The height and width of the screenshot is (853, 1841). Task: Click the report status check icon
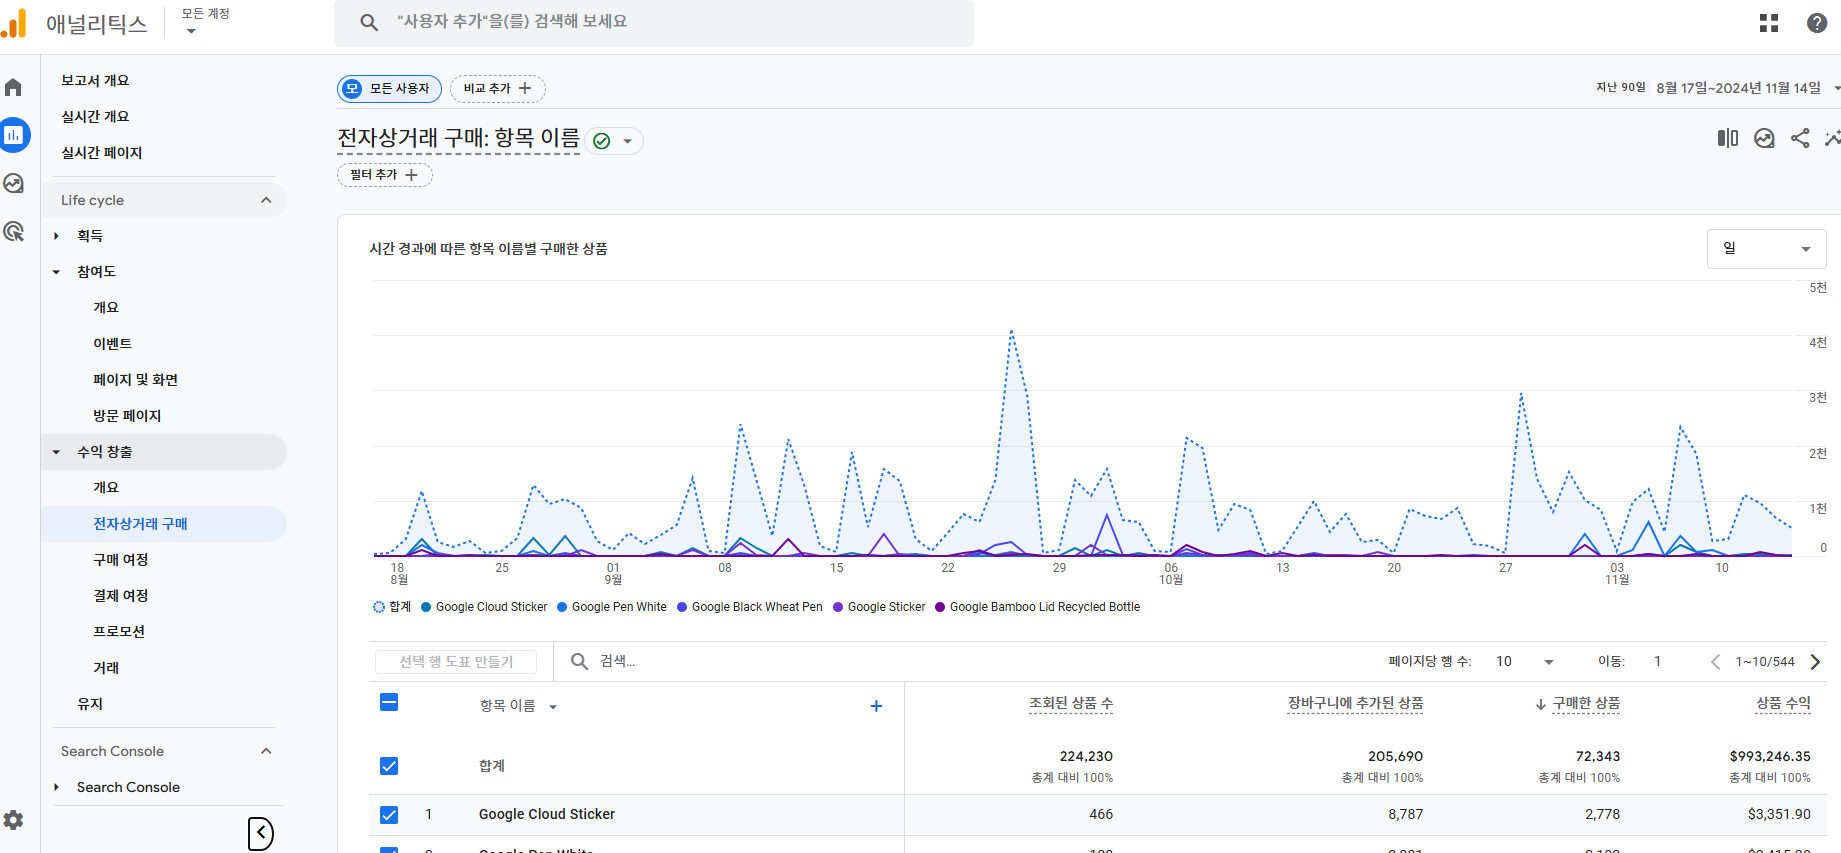[x=601, y=141]
